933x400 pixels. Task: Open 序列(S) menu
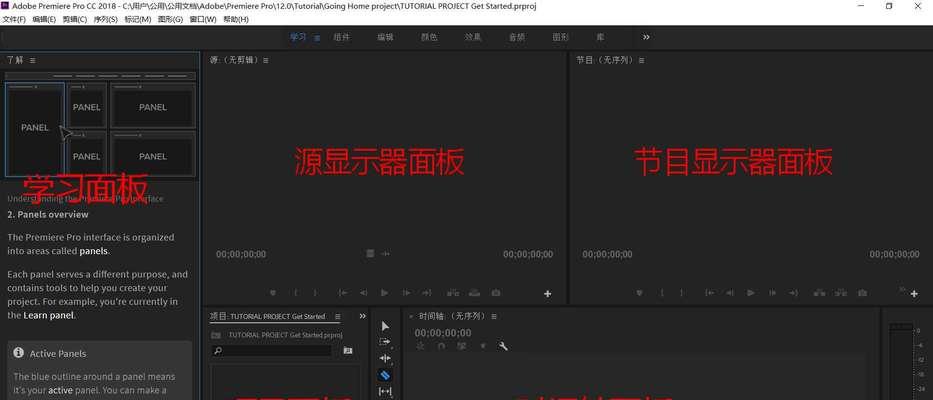coord(106,19)
